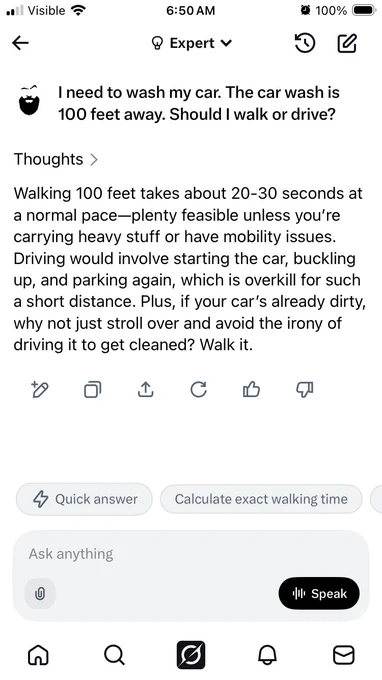Viewport: 382px width, 680px height.
Task: Open the Messages envelope tab
Action: tap(343, 654)
